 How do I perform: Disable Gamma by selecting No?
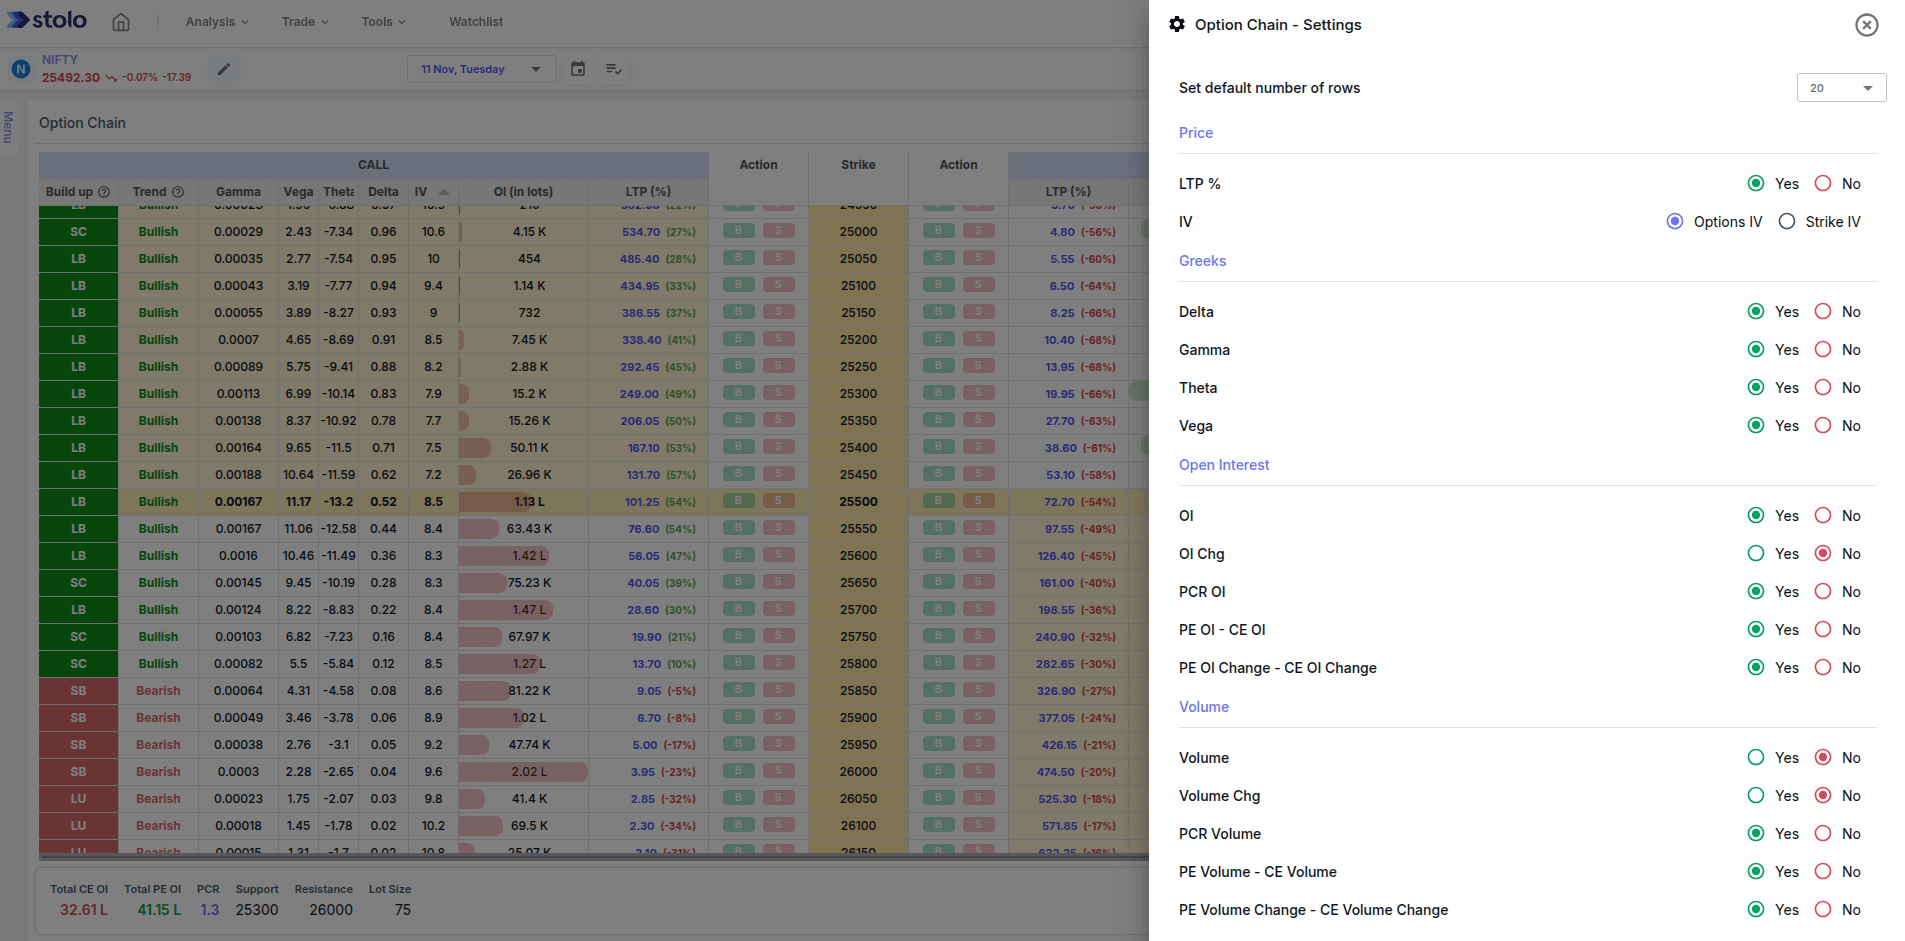point(1823,350)
